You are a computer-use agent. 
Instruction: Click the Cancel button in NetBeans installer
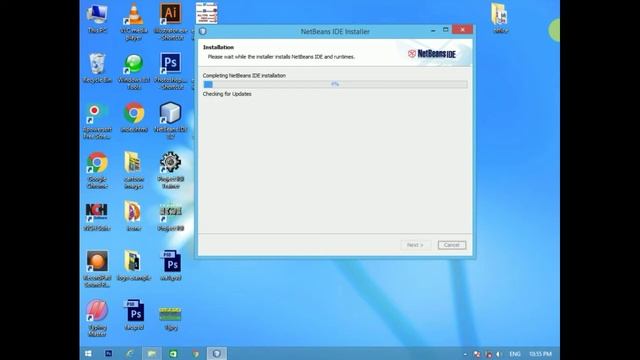[x=451, y=245]
